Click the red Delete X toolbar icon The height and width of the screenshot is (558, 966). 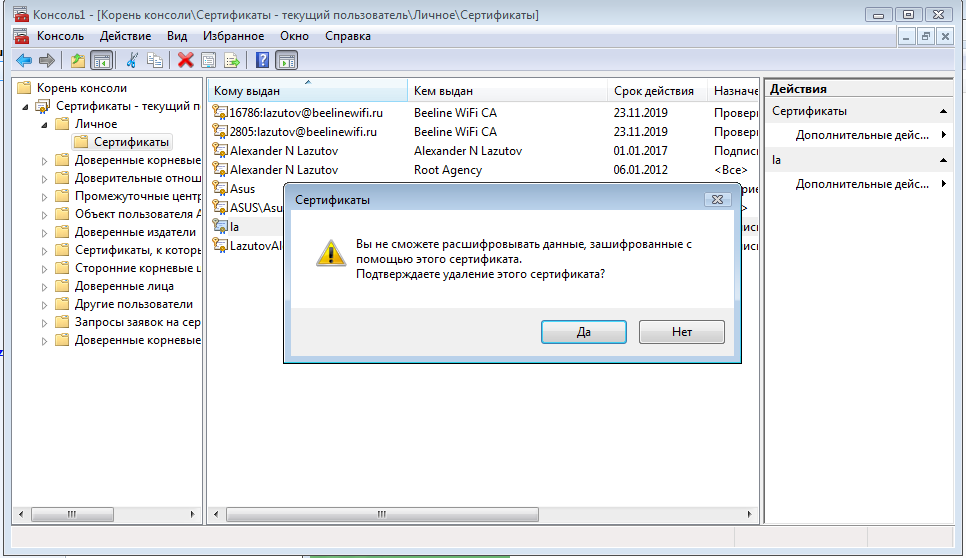click(185, 60)
